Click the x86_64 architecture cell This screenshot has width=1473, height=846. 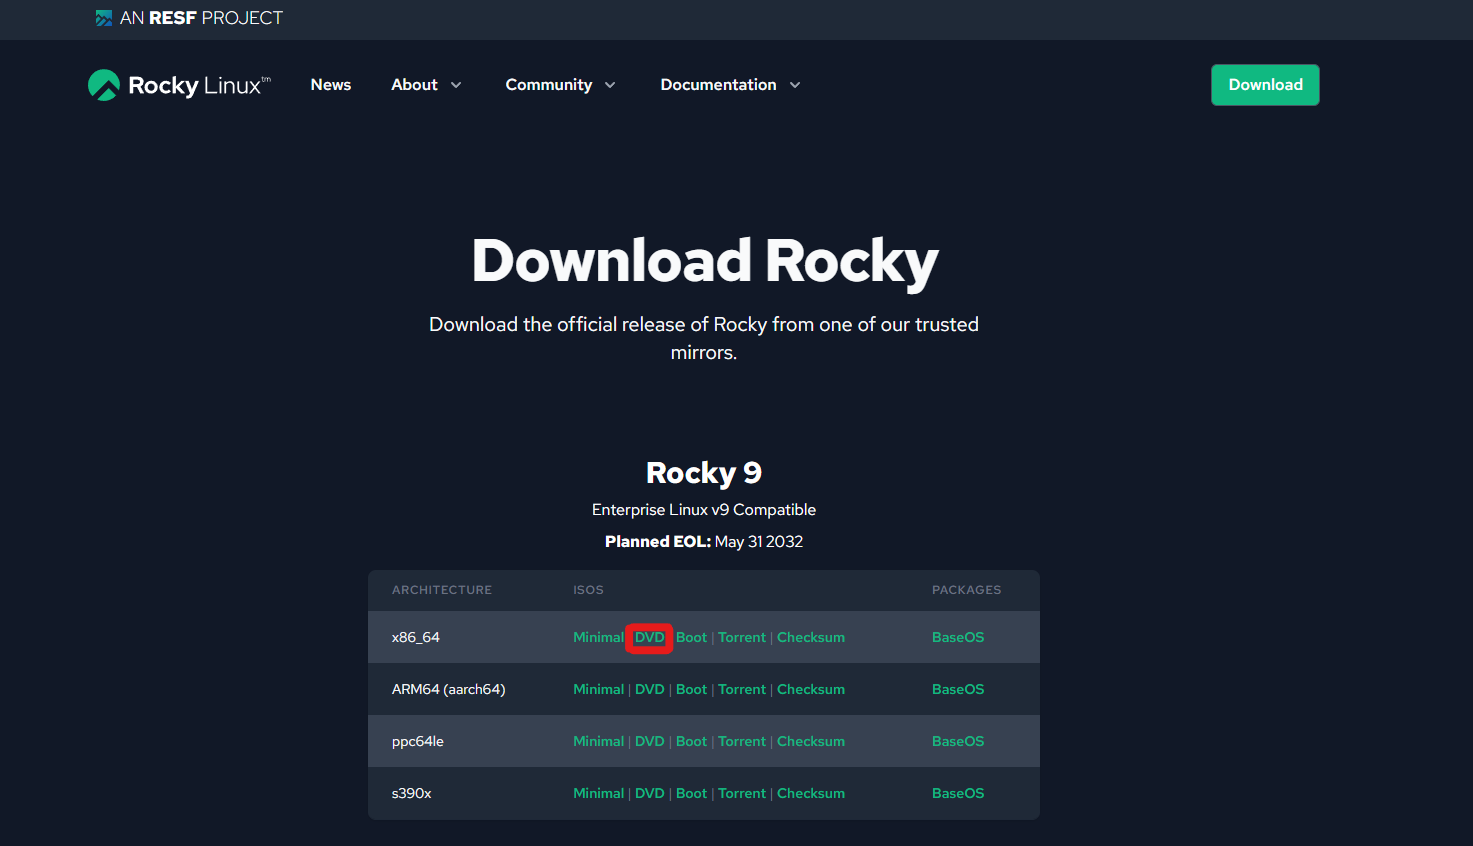click(416, 637)
